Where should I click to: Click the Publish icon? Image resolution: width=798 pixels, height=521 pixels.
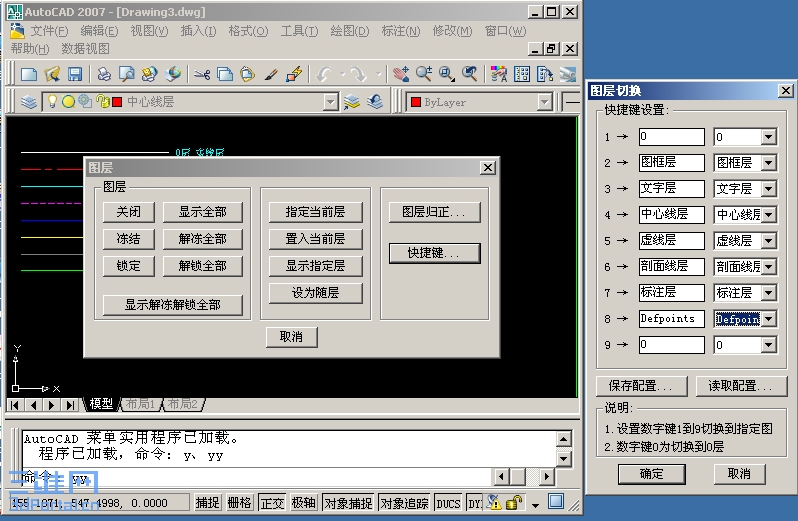click(150, 75)
